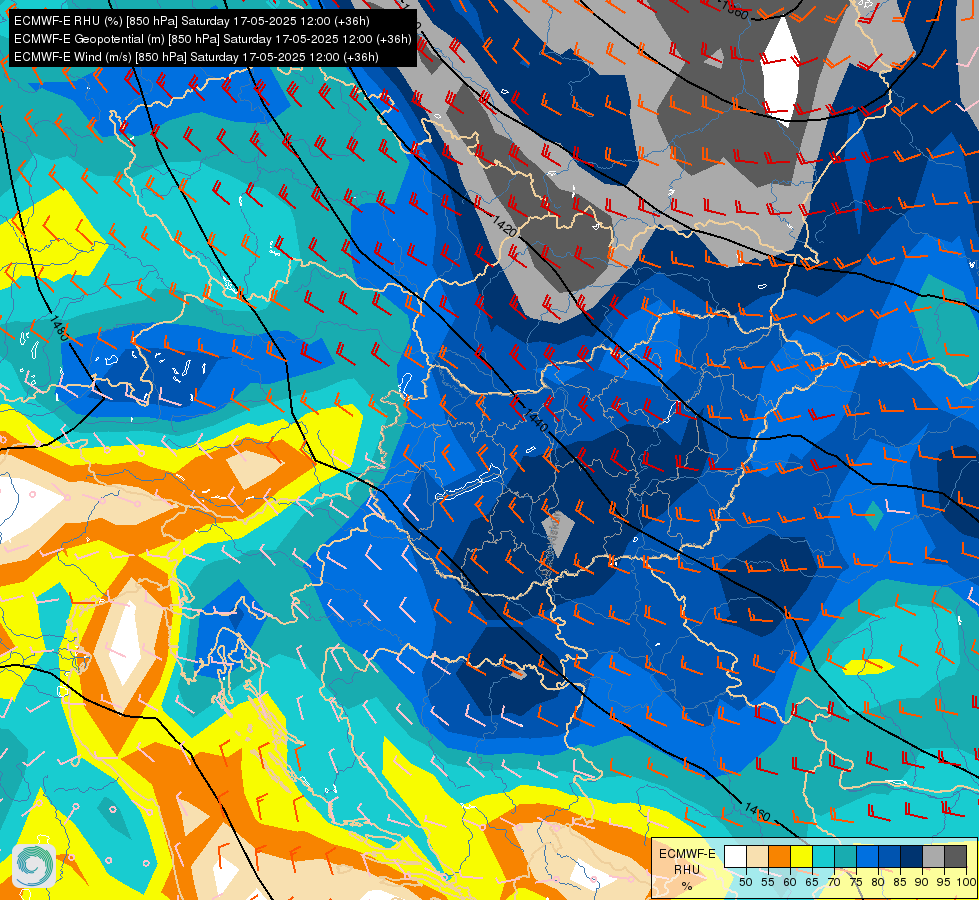Click the legend scale value '90'
Image resolution: width=979 pixels, height=900 pixels.
click(x=922, y=883)
